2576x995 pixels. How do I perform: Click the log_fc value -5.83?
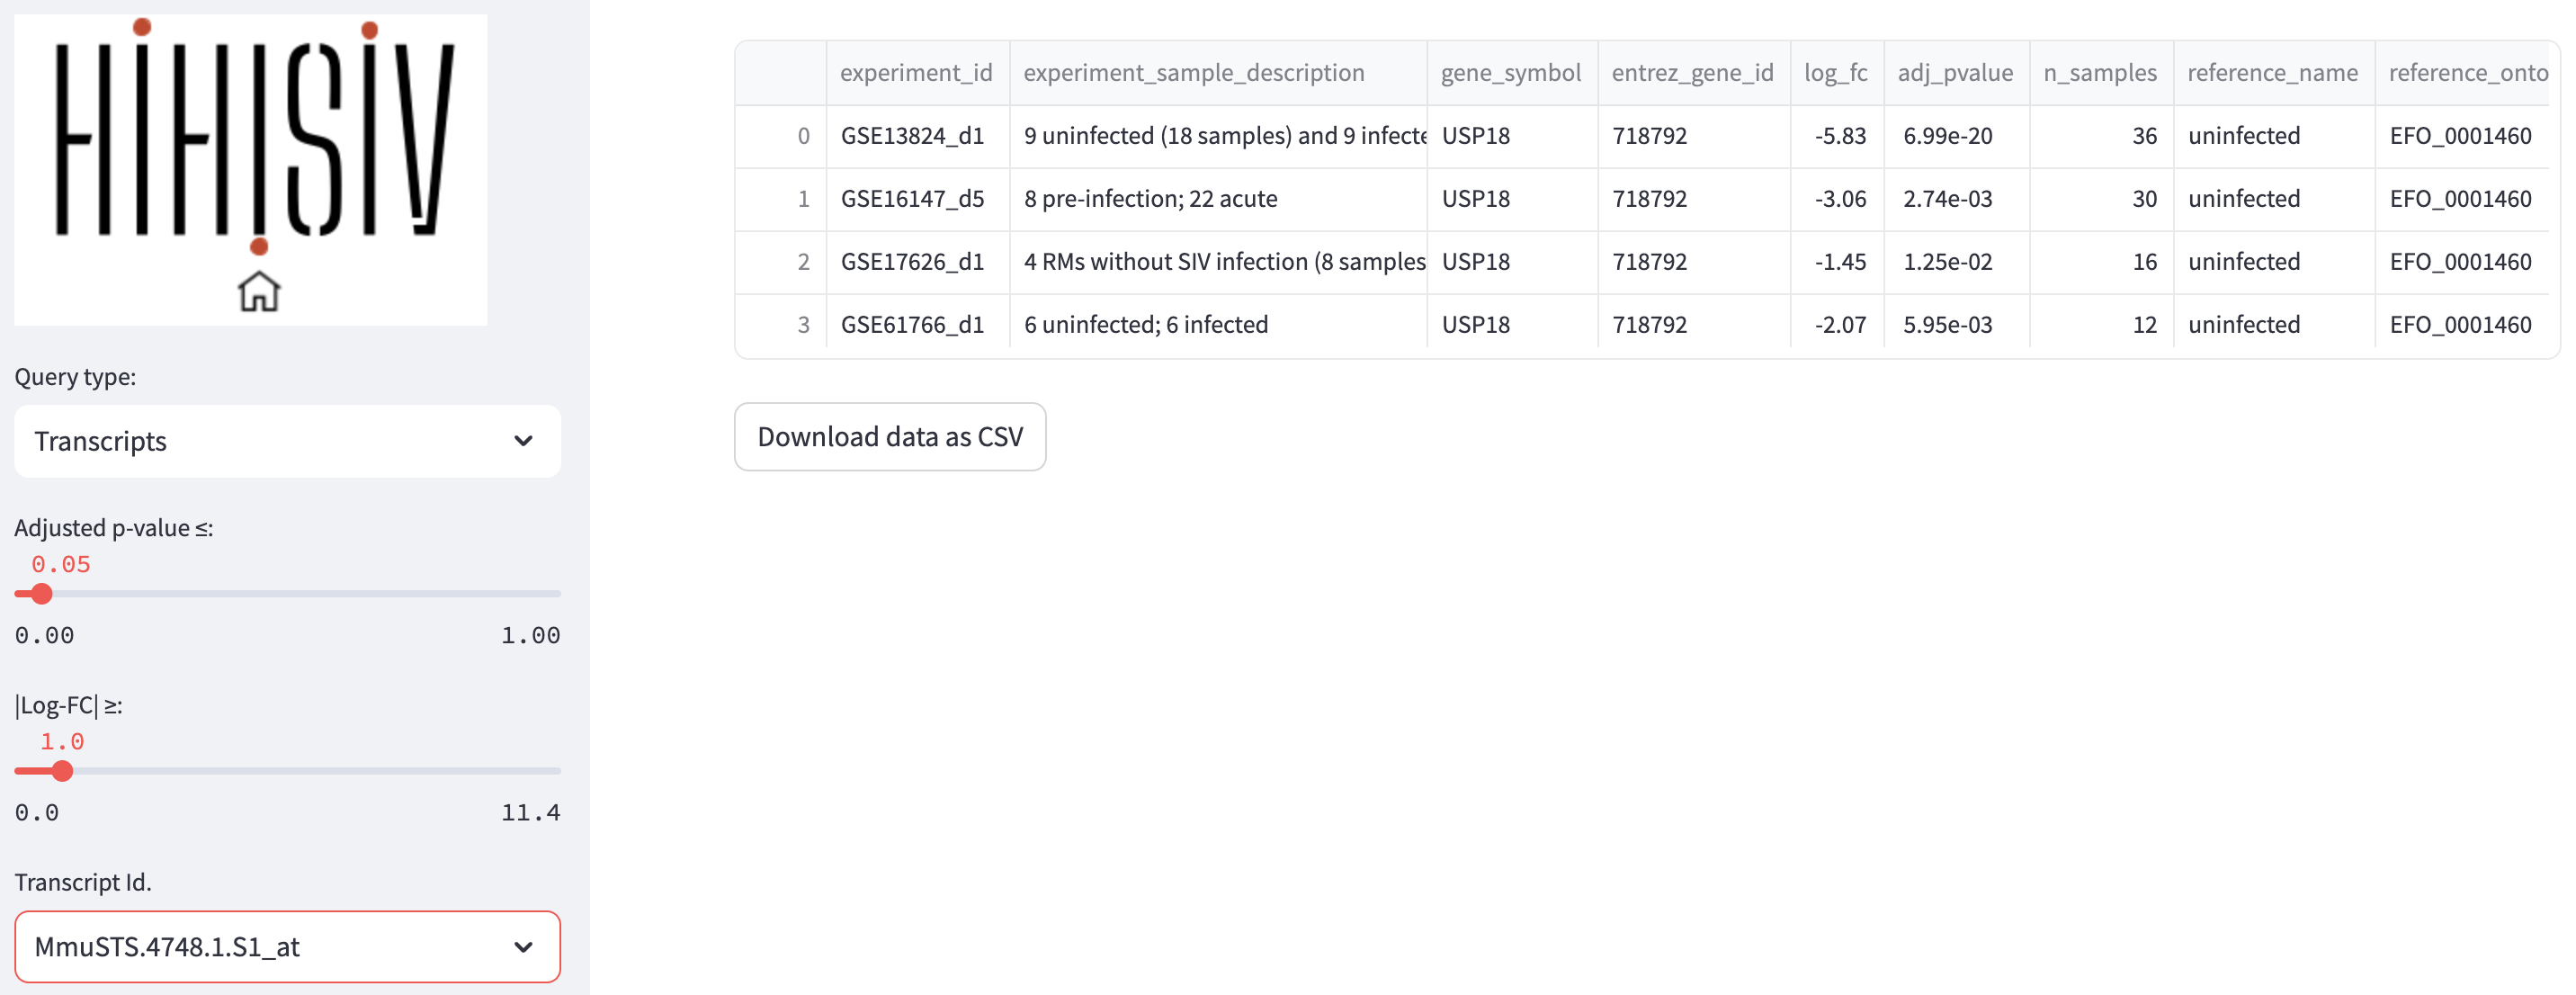coord(1837,136)
